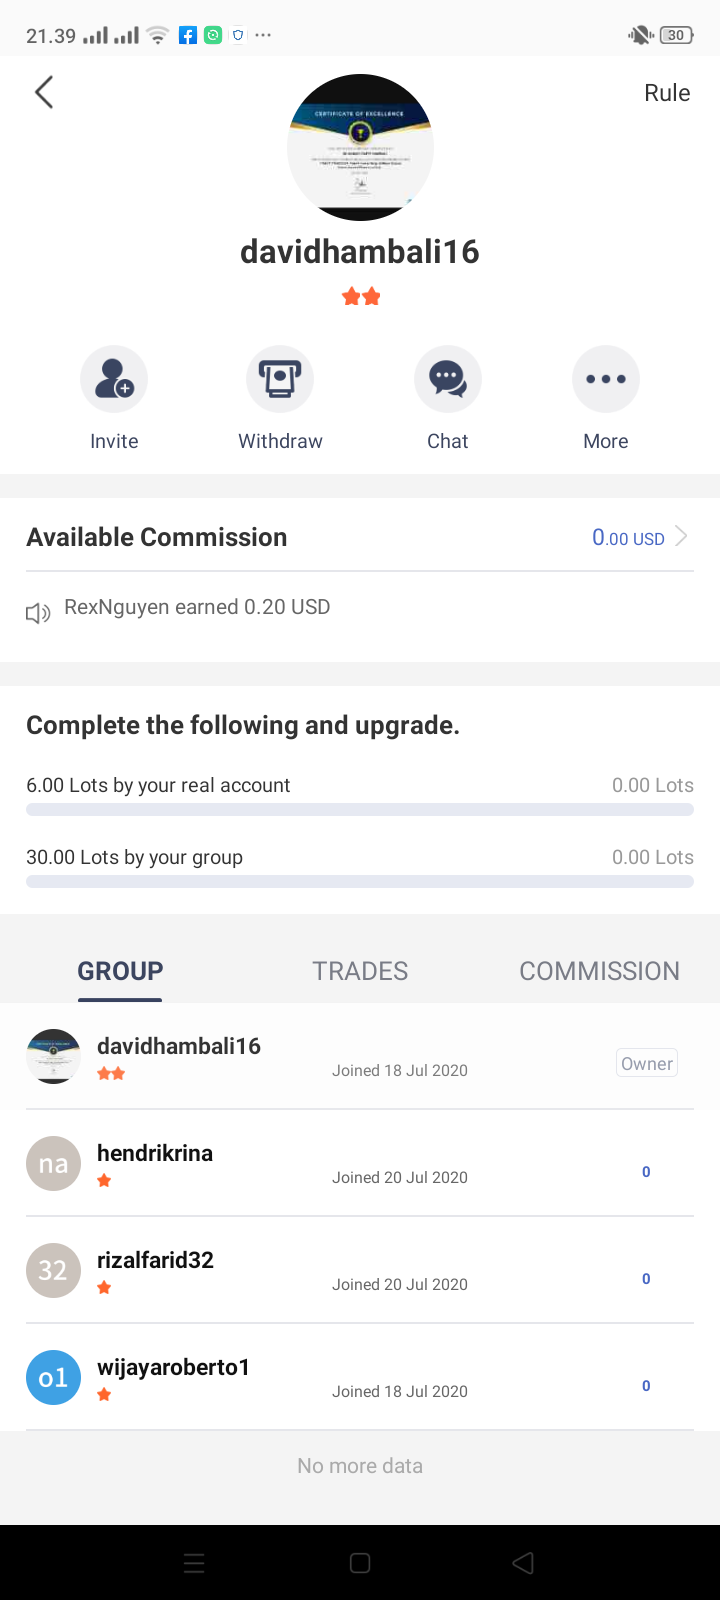Tap the More three-dots icon
The image size is (720, 1600).
606,379
